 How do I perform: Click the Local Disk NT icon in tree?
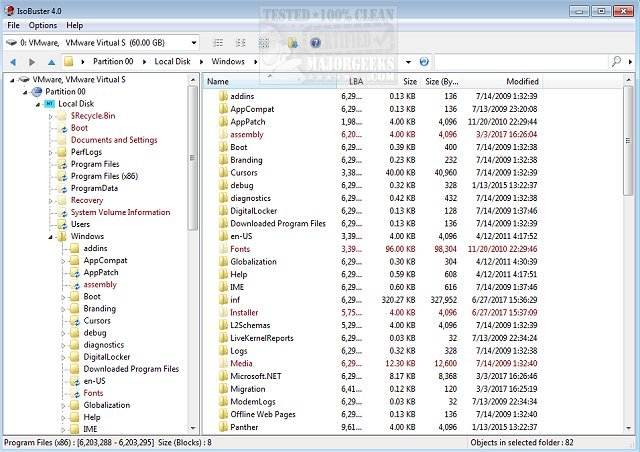coord(49,104)
